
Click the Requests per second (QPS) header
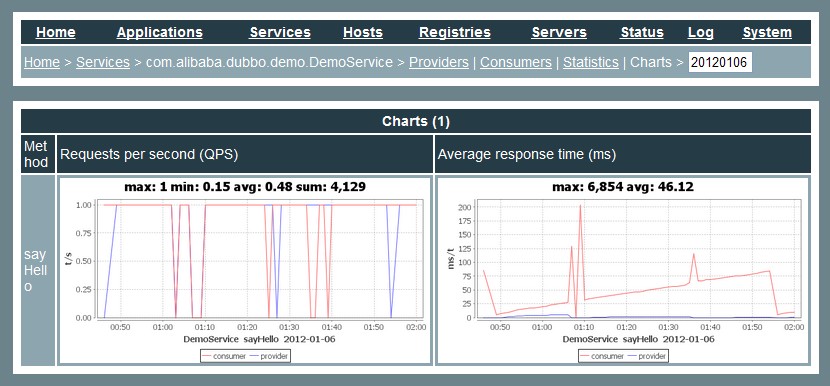coord(245,154)
